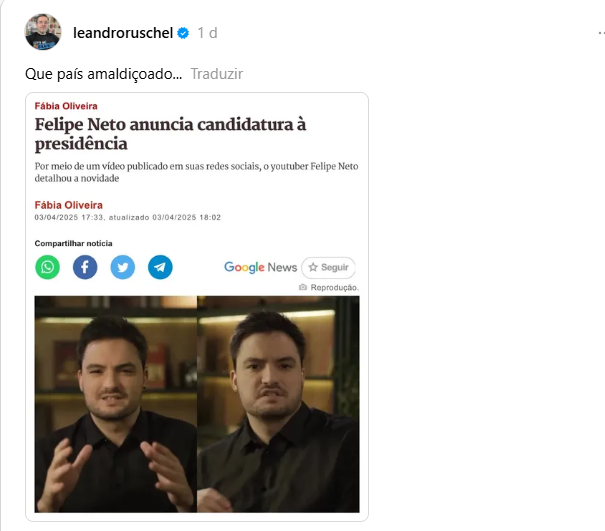605x531 pixels.
Task: Click the article subtitle about vídeo publicado
Action: click(x=196, y=172)
